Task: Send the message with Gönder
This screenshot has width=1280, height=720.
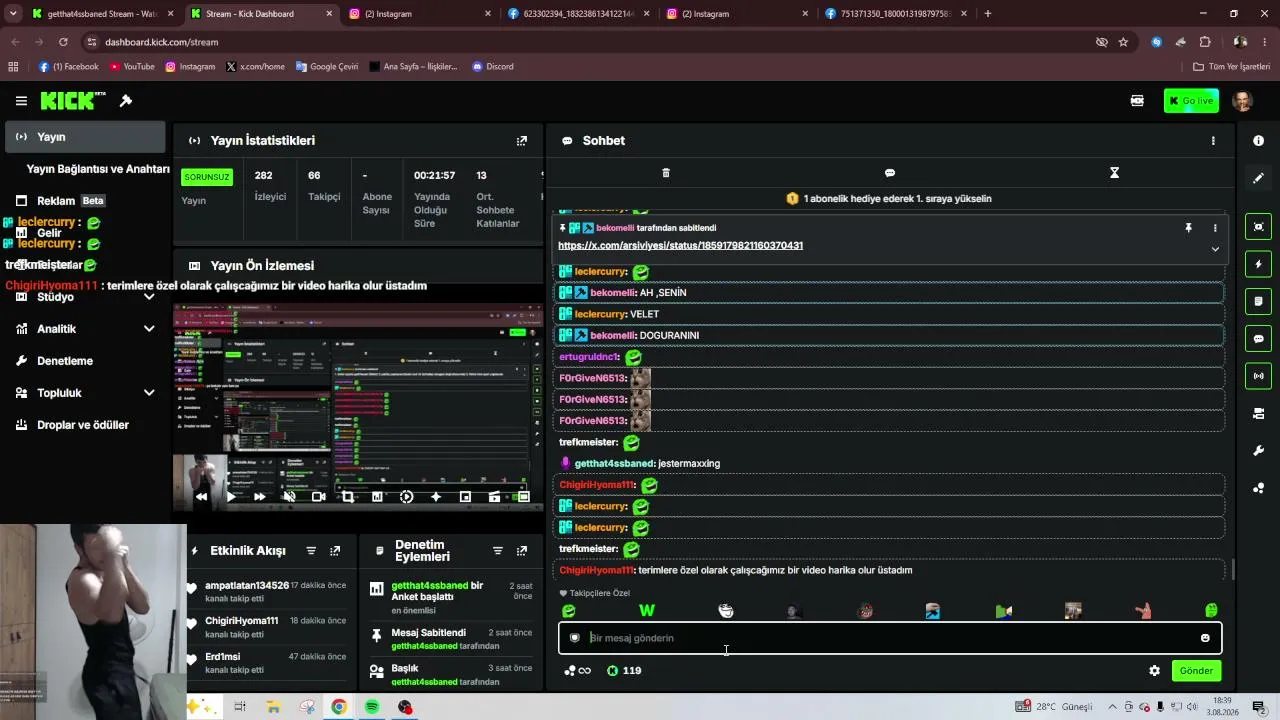Action: click(x=1196, y=671)
